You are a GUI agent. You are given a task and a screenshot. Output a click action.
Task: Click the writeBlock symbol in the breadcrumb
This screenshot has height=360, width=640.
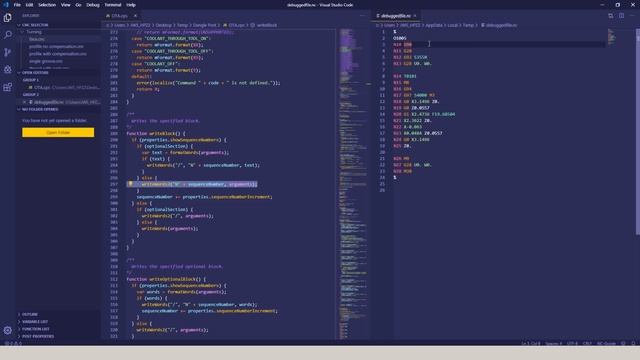tap(264, 25)
